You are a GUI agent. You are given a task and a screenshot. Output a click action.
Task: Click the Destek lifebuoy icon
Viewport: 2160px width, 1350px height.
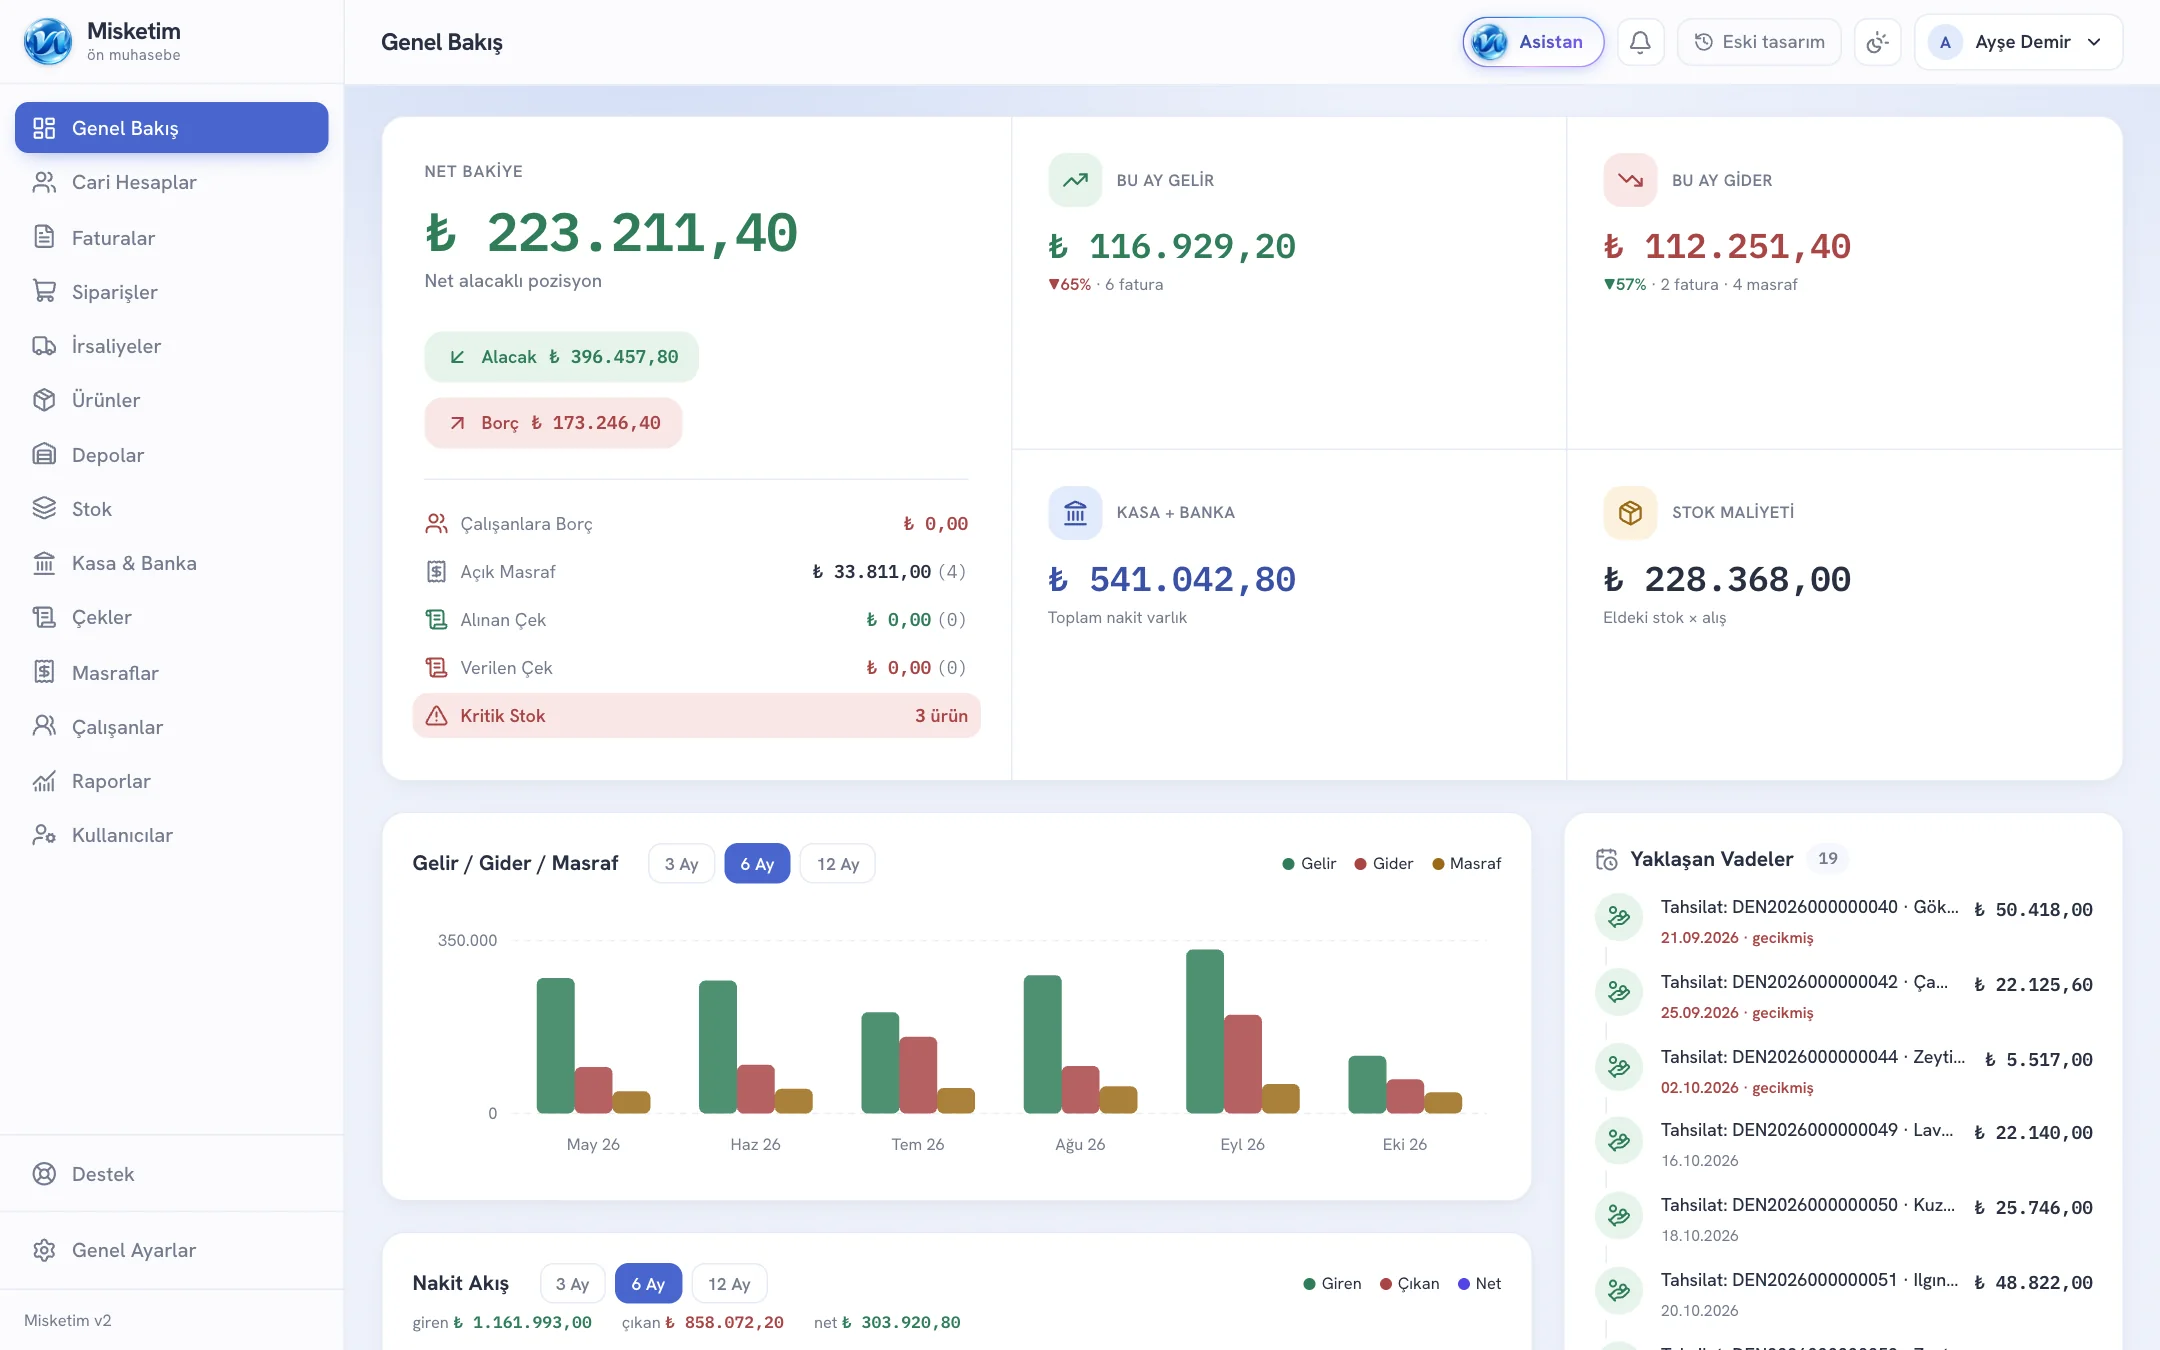point(44,1174)
